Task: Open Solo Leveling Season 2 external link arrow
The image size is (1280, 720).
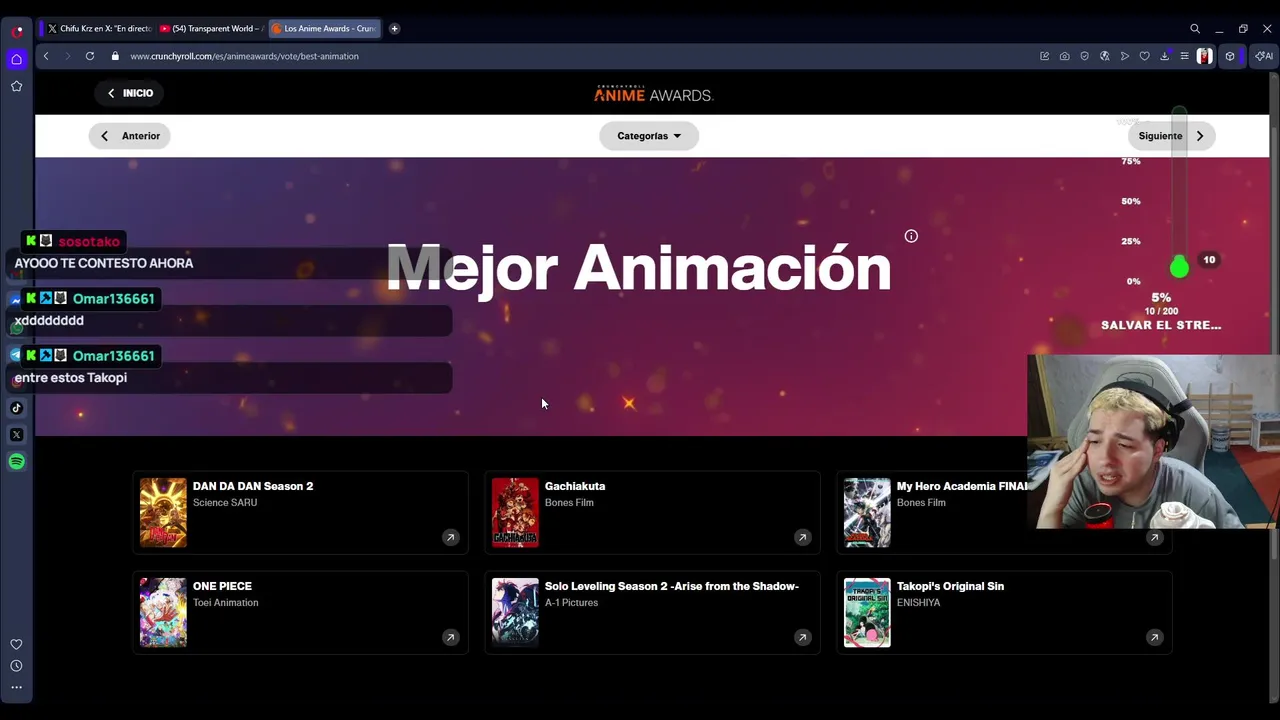Action: (x=802, y=638)
